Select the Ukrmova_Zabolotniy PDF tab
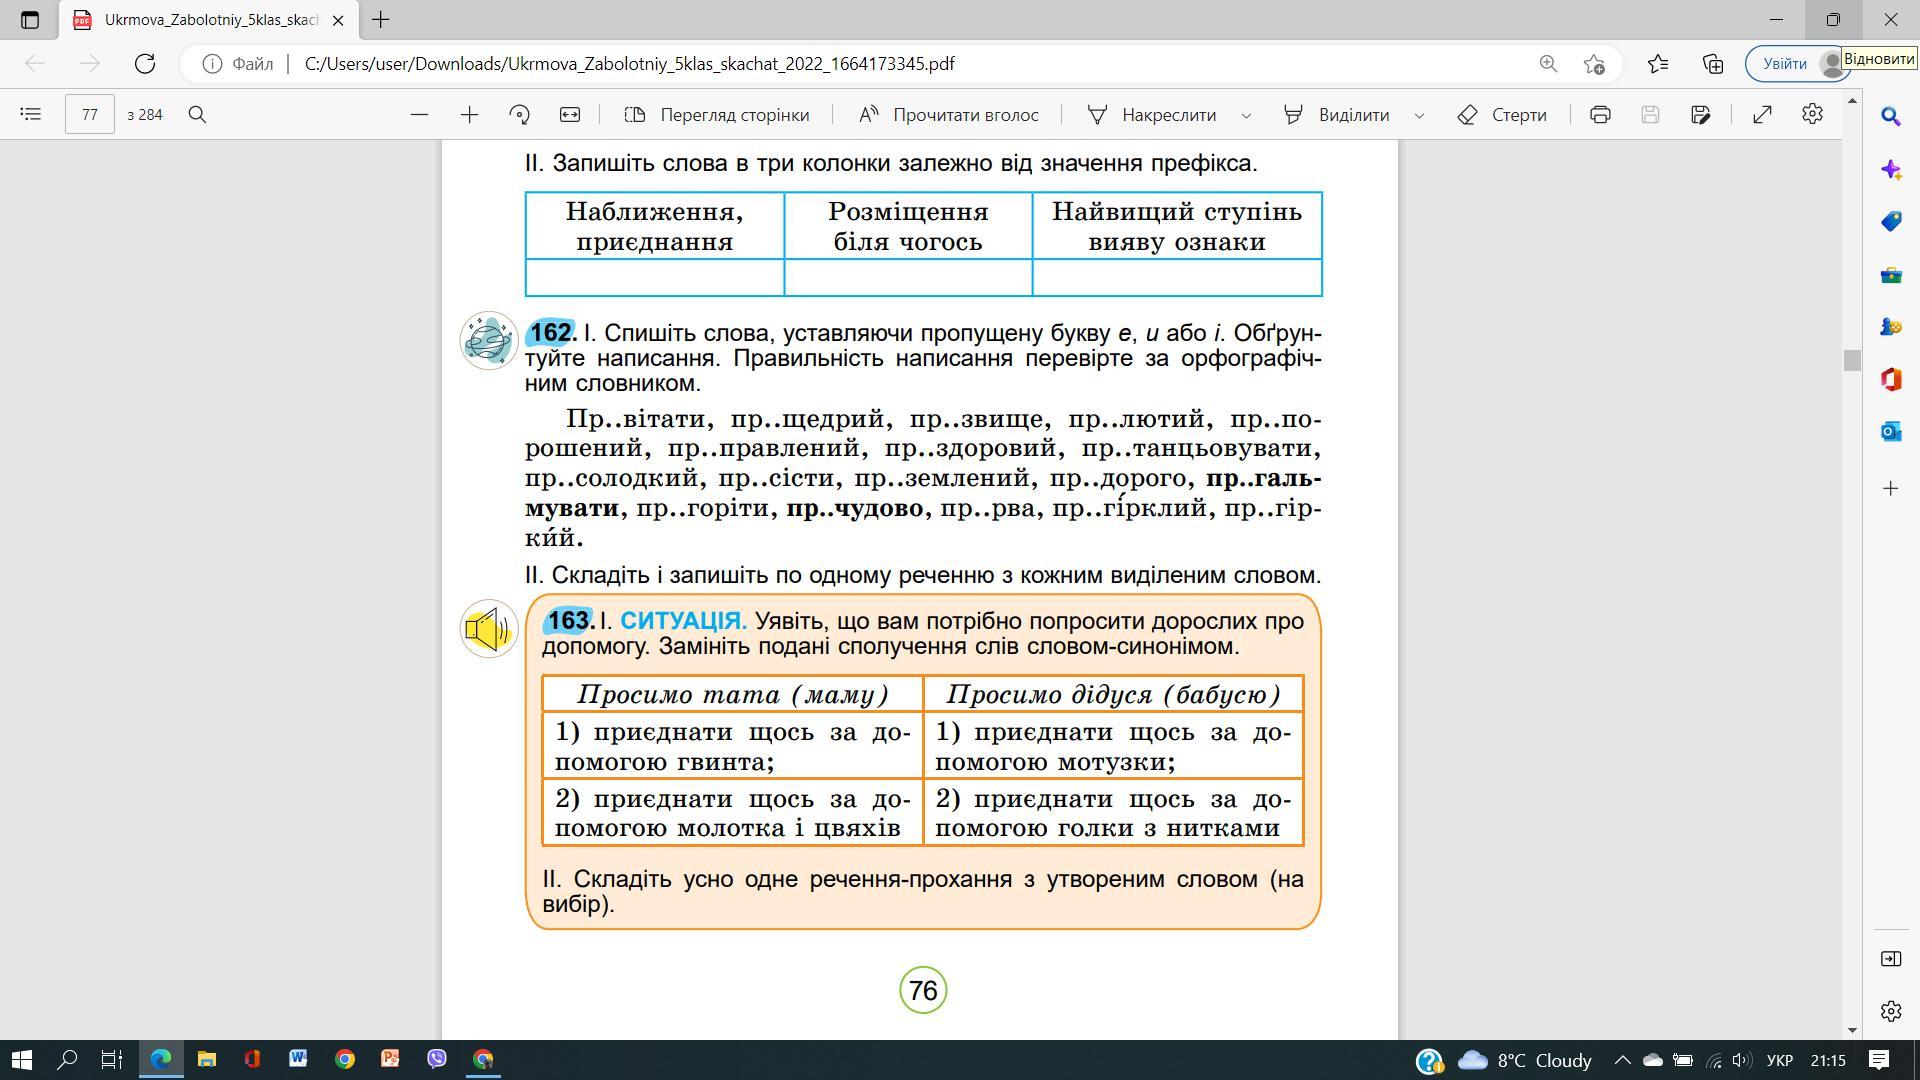The width and height of the screenshot is (1920, 1080). pos(210,20)
